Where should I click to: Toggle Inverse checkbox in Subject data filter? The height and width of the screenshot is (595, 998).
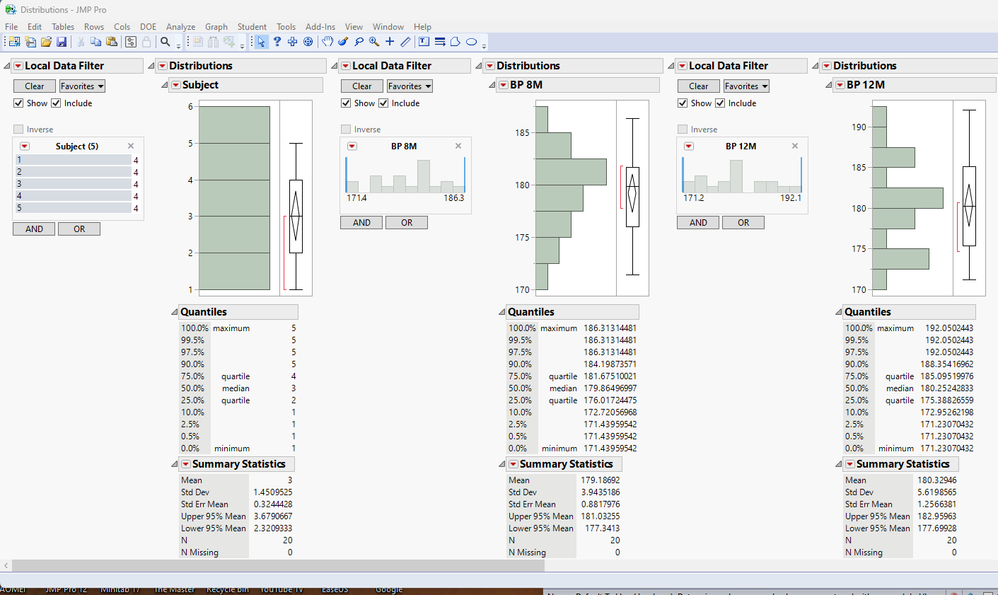pyautogui.click(x=18, y=129)
